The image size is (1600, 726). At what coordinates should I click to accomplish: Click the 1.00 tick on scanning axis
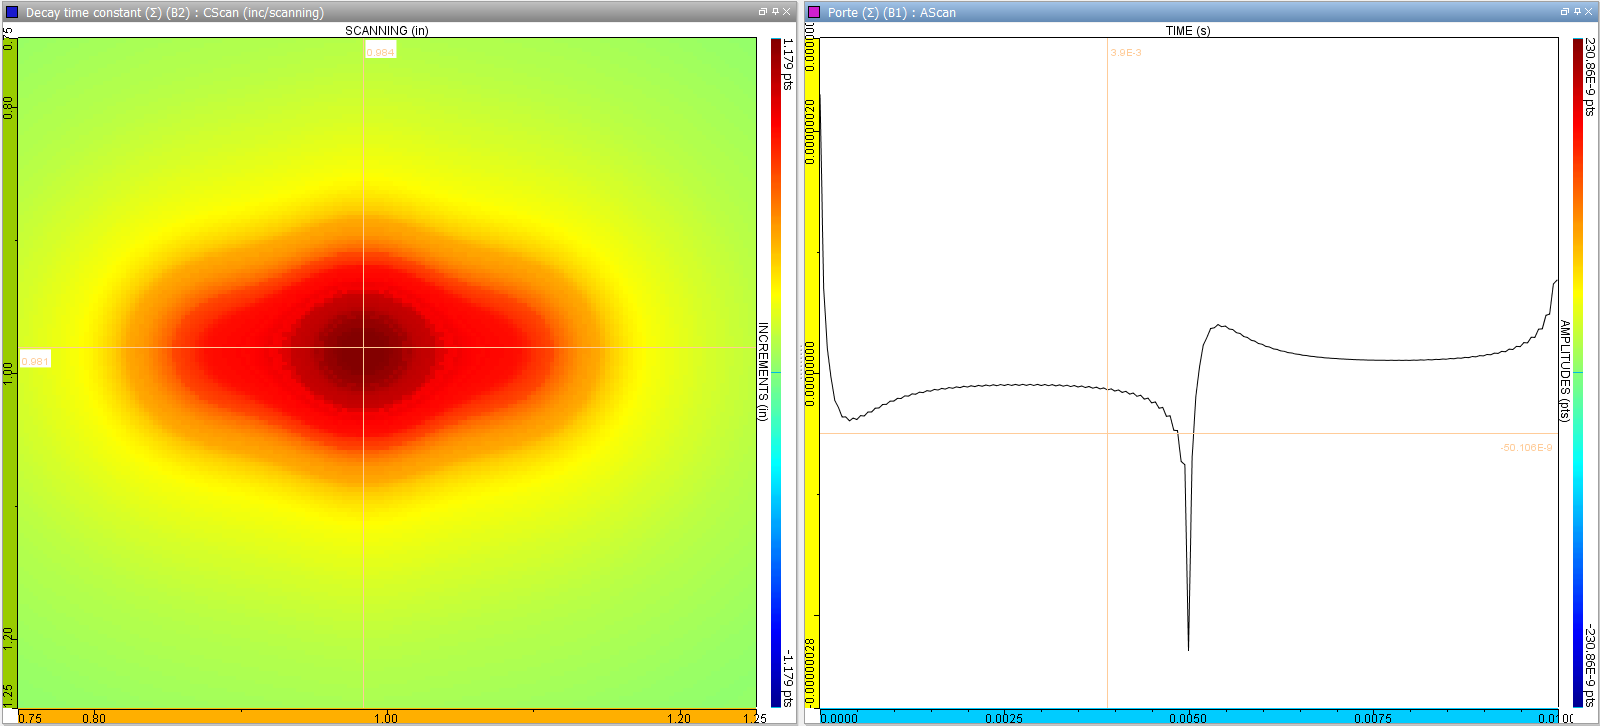click(x=386, y=718)
